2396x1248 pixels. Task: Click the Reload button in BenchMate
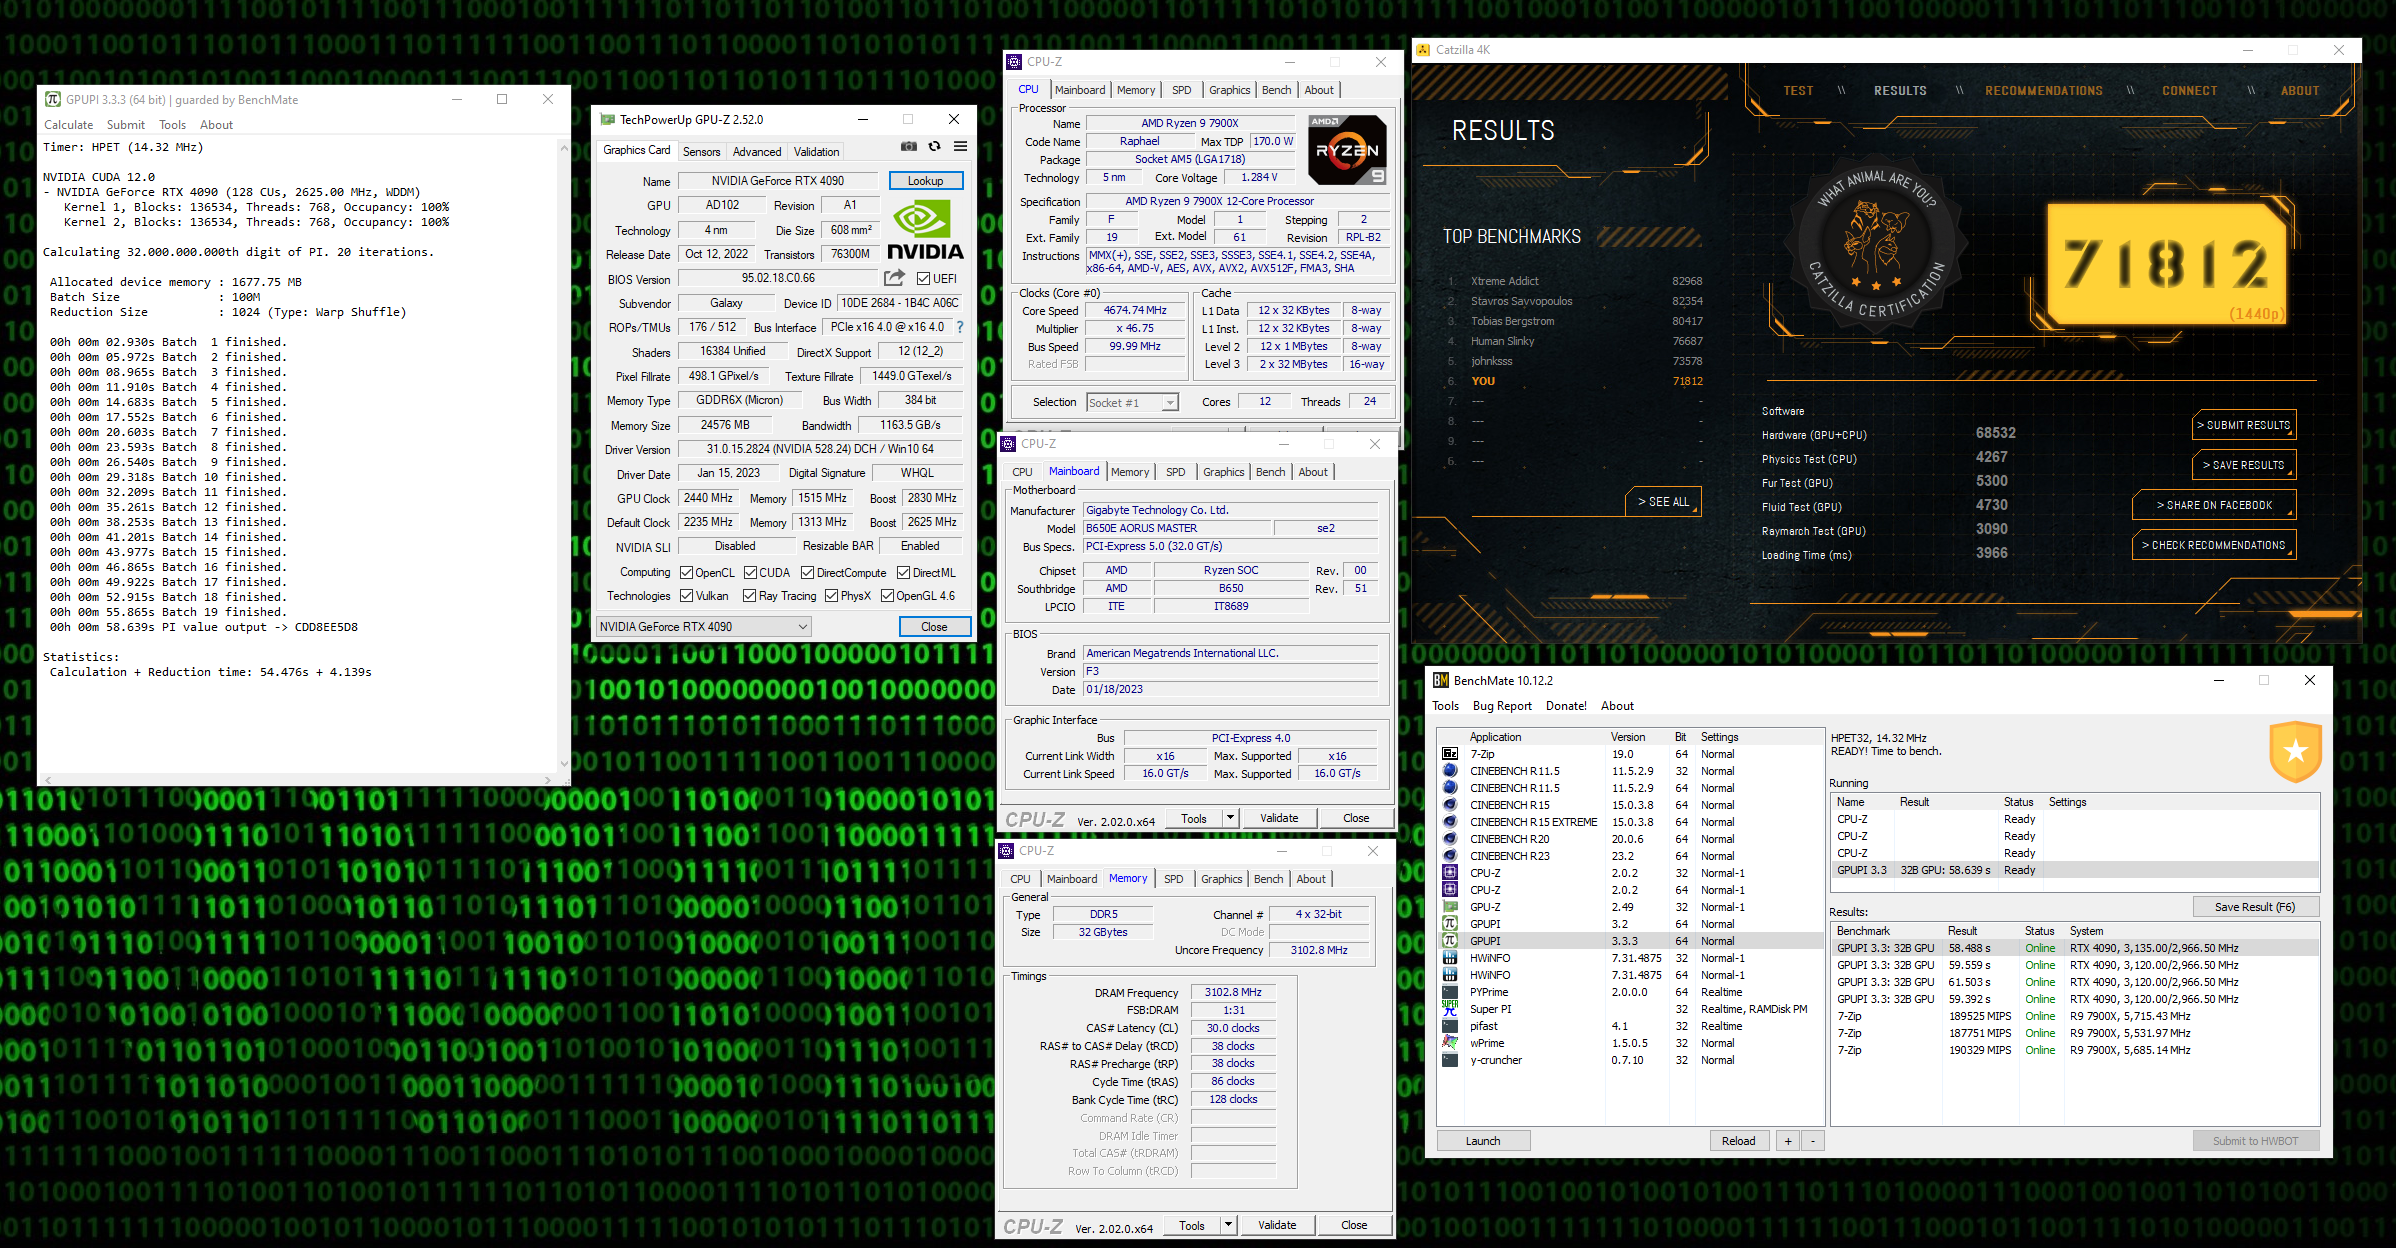point(1738,1141)
